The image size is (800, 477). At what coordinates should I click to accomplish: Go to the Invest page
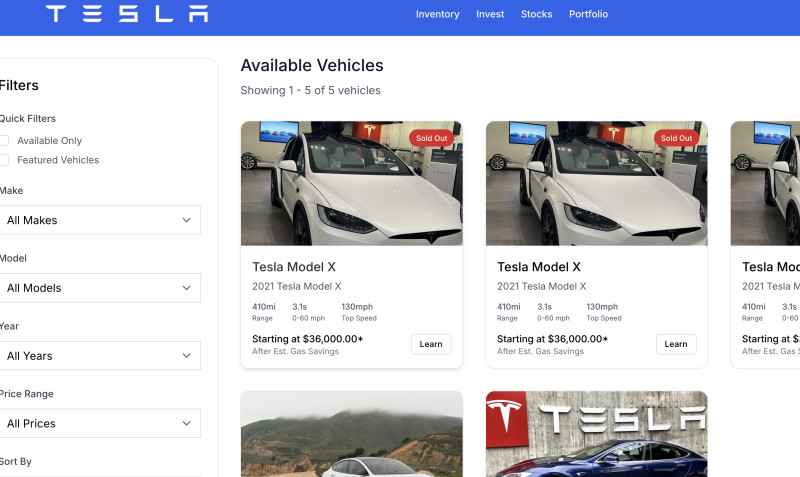click(490, 14)
